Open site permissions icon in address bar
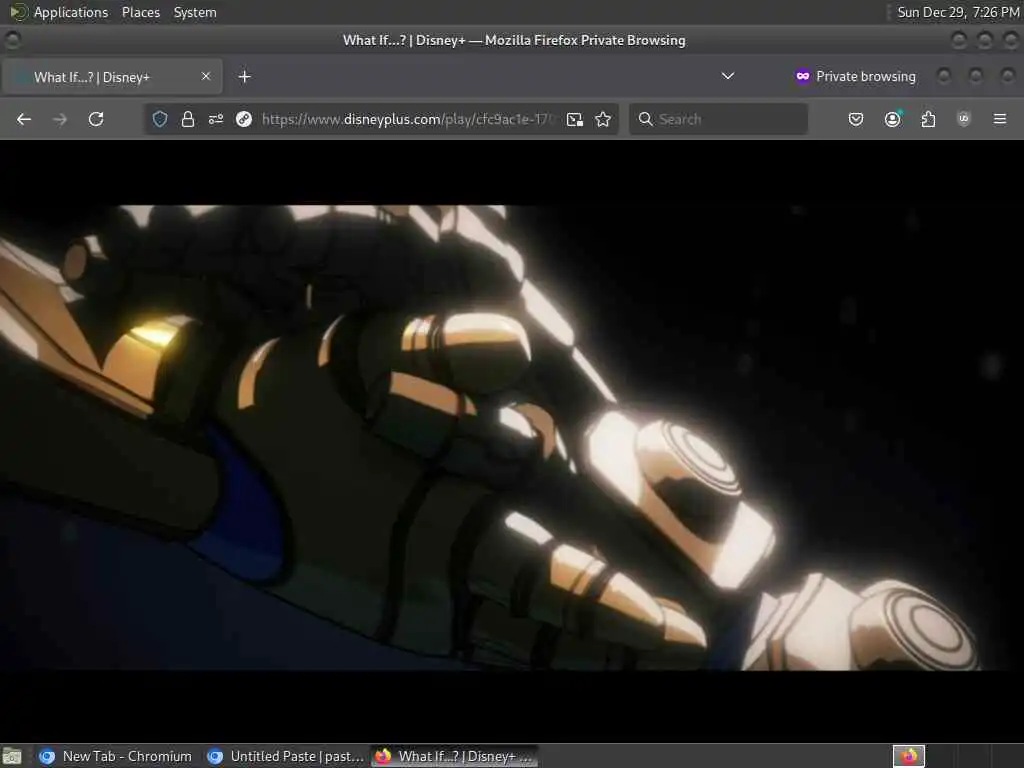Viewport: 1024px width, 768px height. (x=216, y=119)
